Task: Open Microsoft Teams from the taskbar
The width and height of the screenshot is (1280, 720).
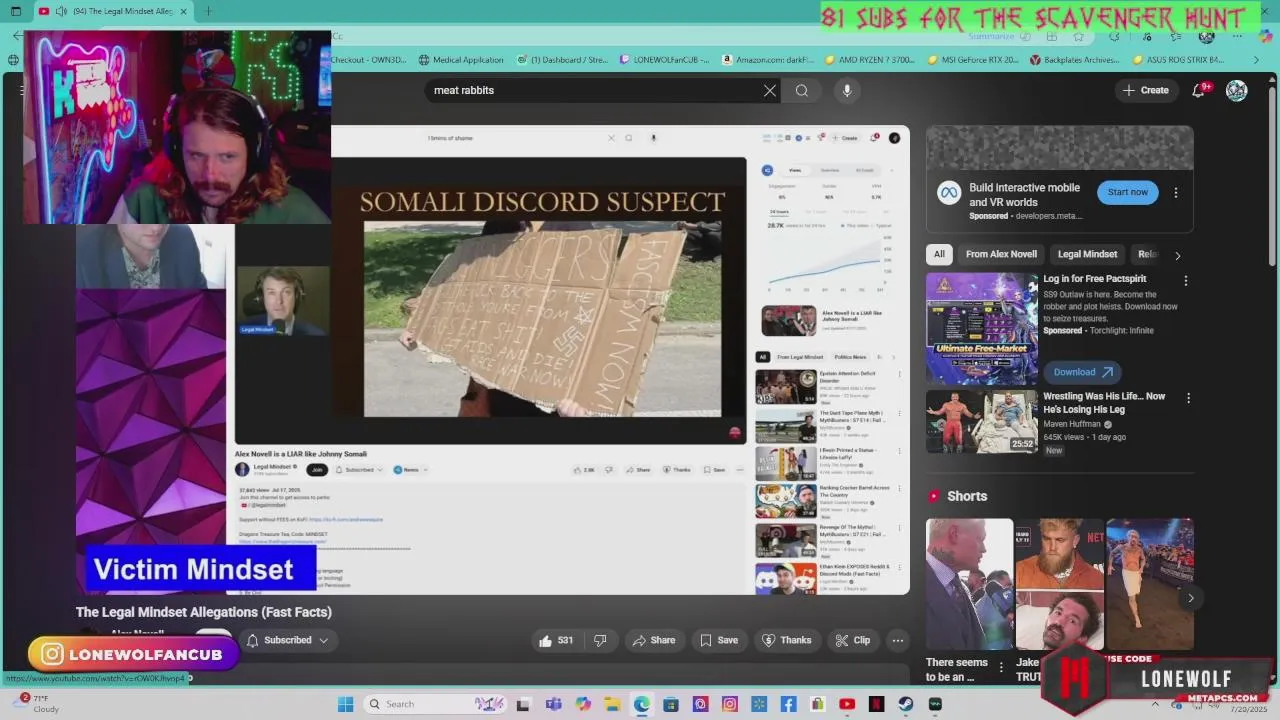Action: (553, 704)
